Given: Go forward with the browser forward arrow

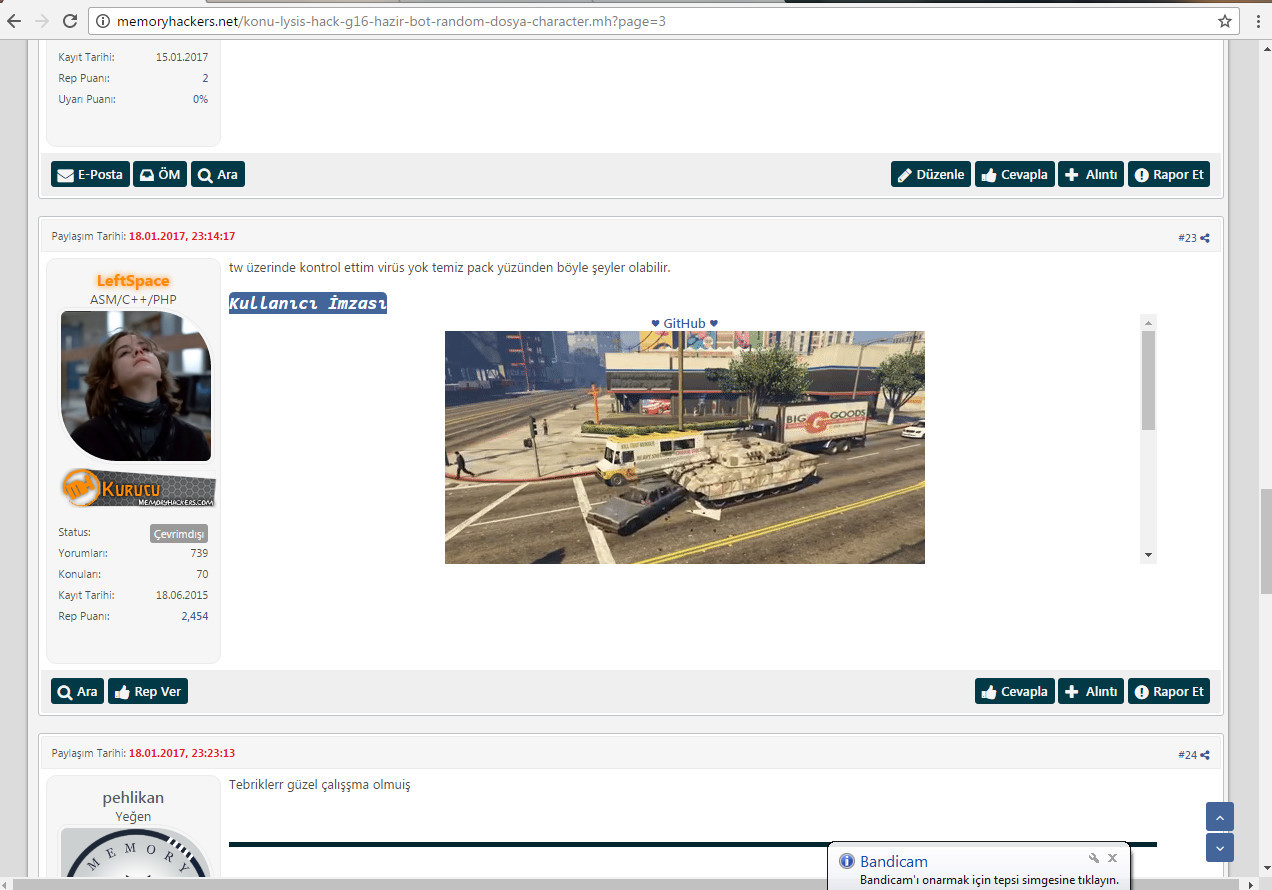Looking at the screenshot, I should pos(42,21).
